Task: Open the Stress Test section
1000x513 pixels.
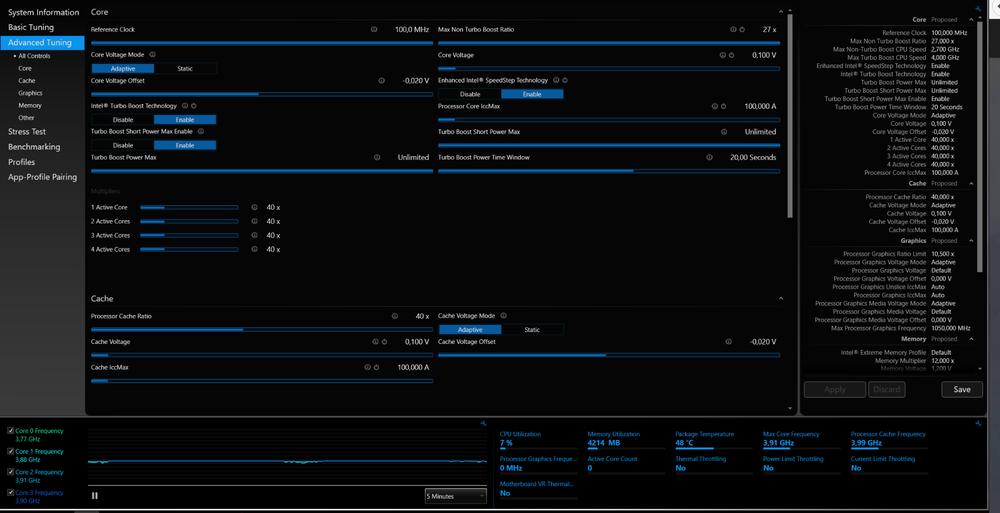Action: 27,131
